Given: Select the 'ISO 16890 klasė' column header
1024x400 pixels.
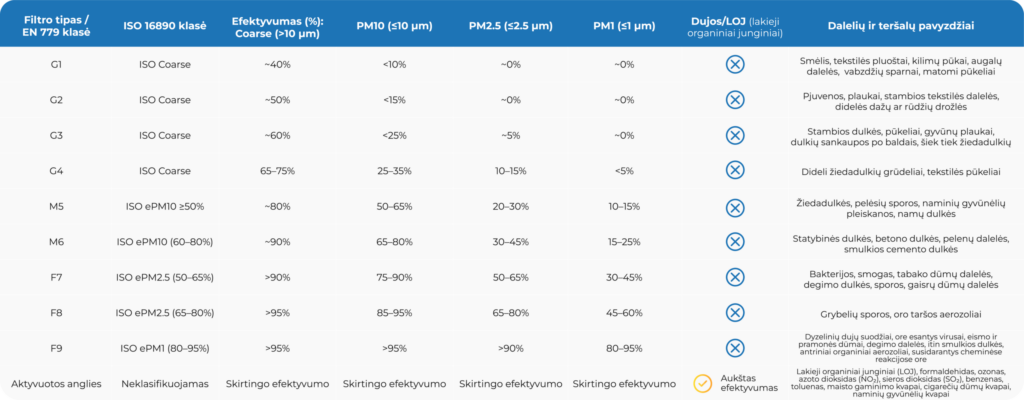Looking at the screenshot, I should 165,24.
